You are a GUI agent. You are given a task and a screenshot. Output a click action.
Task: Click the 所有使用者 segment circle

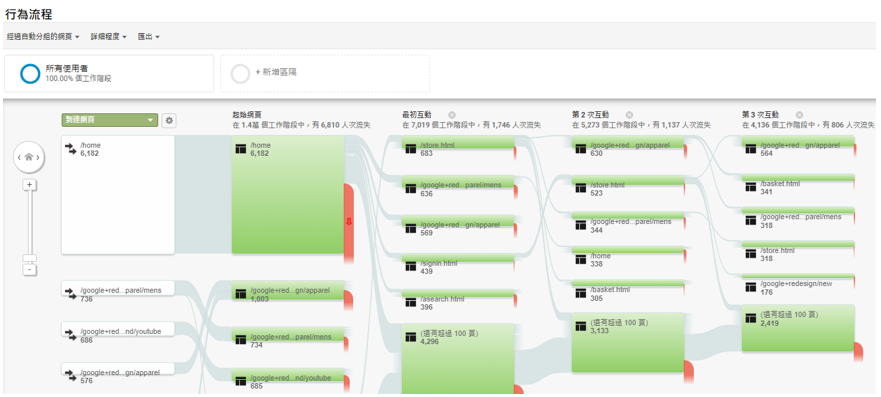coord(30,74)
